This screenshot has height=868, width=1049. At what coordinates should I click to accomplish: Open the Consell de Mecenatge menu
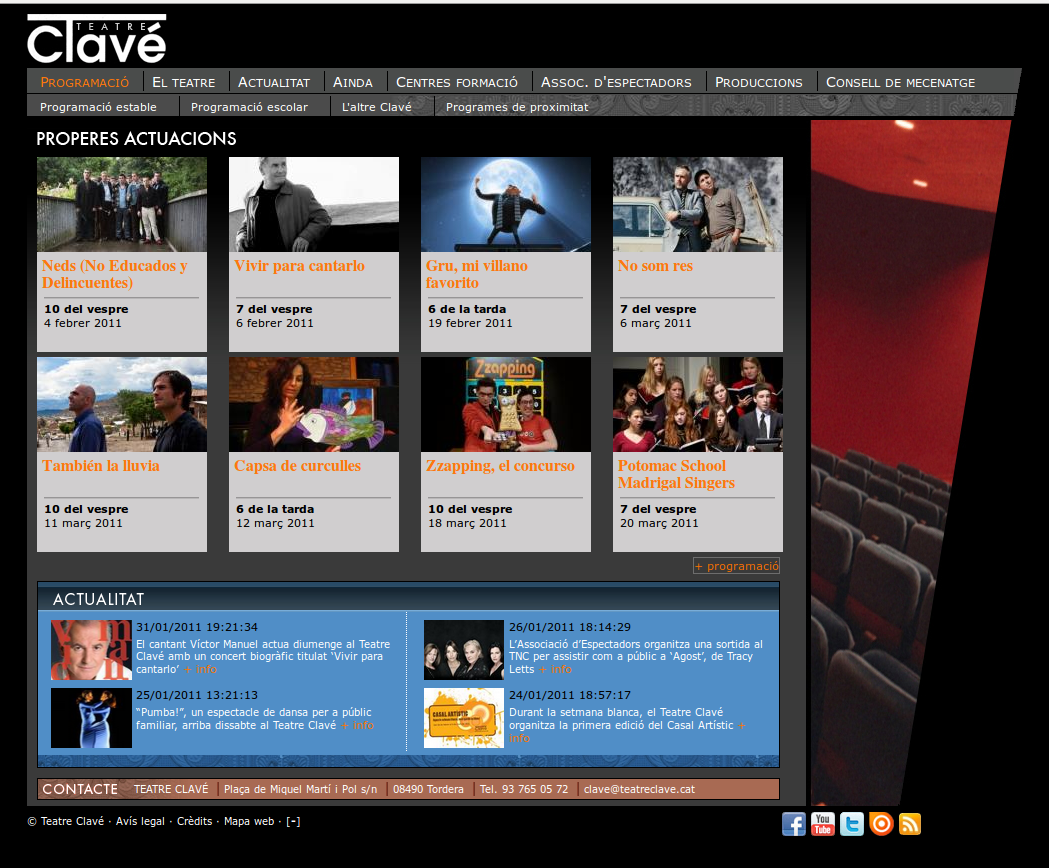[900, 82]
